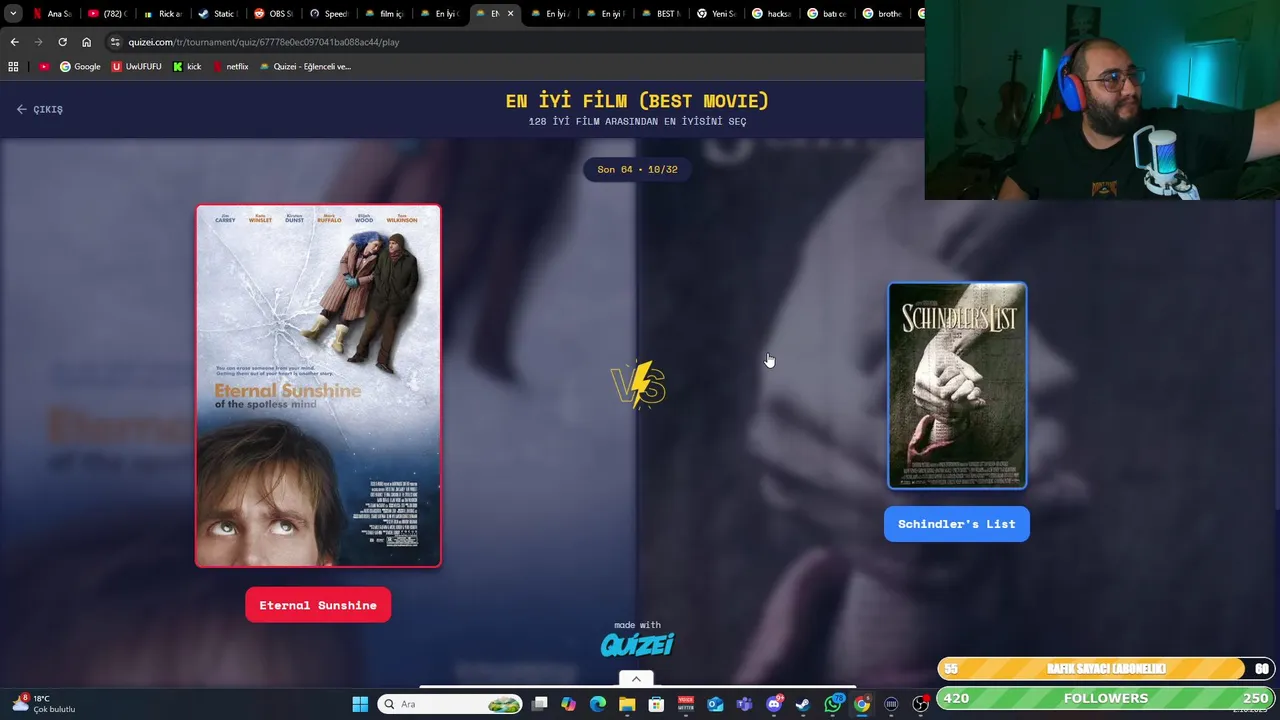Open File Explorer from the taskbar
Screen dimensions: 1280x720
click(627, 704)
